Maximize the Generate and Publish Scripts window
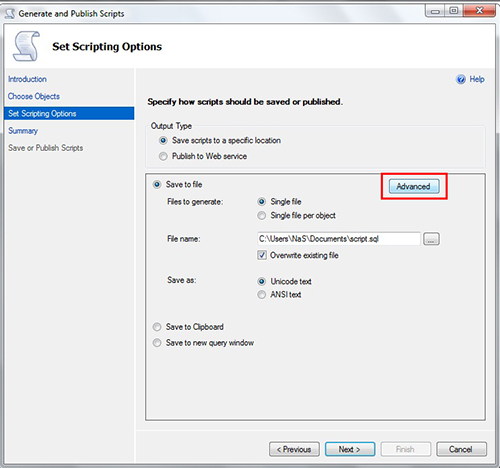The image size is (500, 468). [x=454, y=11]
